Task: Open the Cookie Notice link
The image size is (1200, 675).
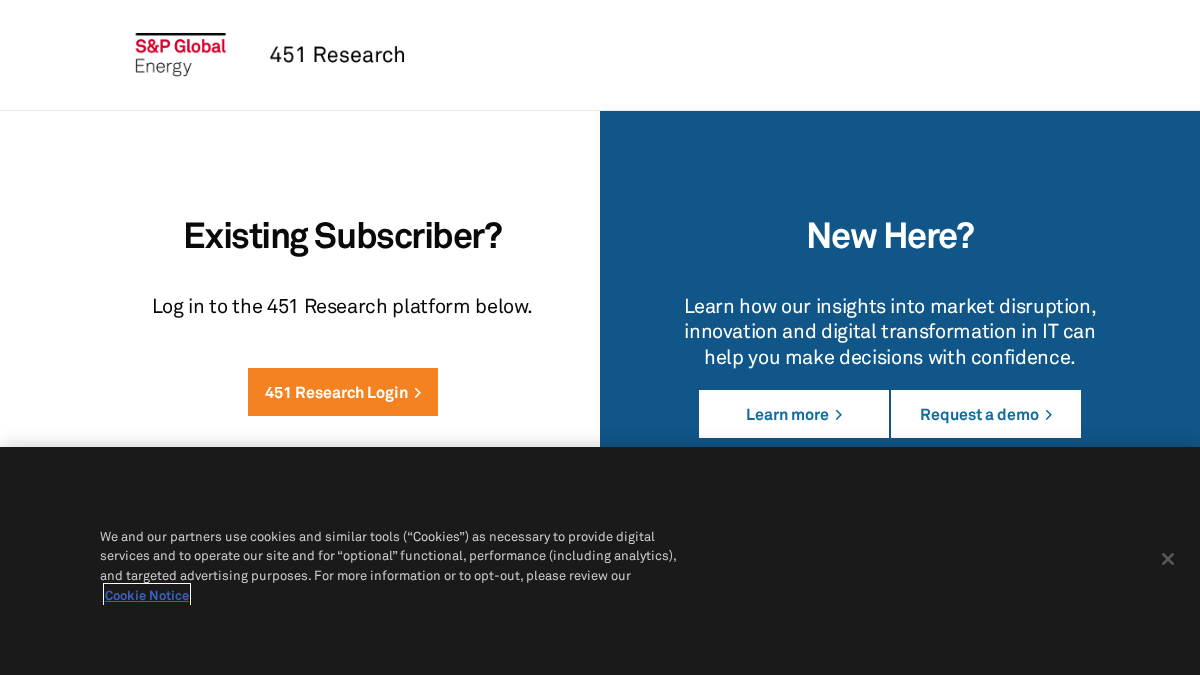Action: click(147, 595)
